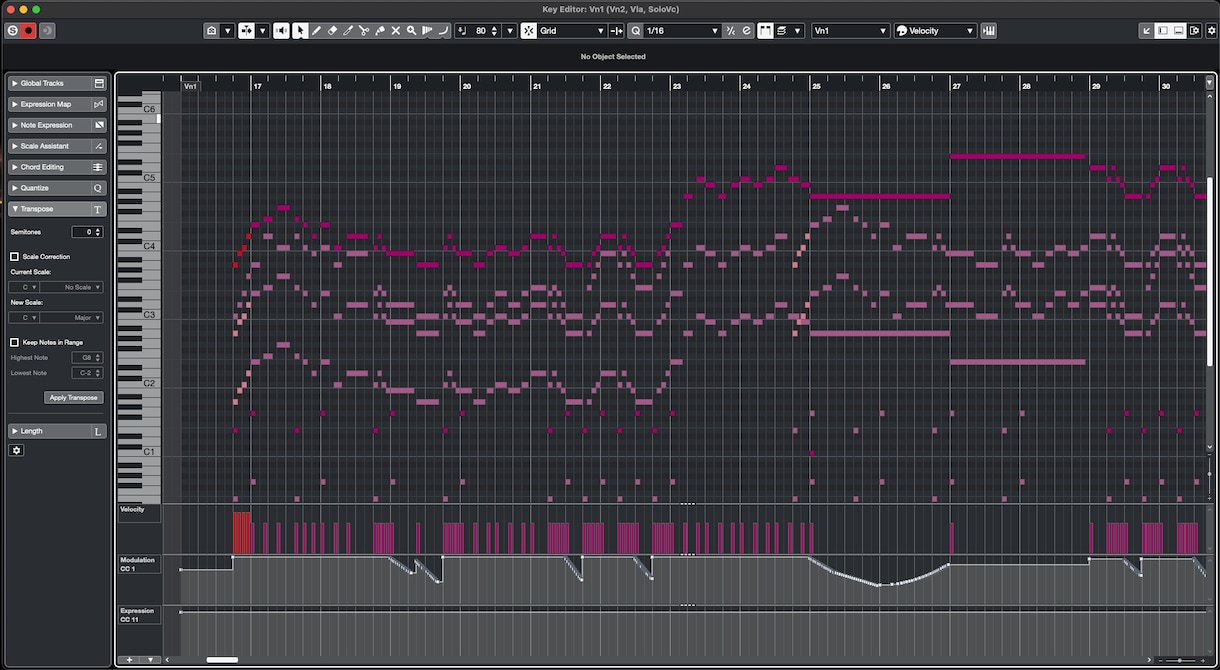
Task: Select the Object Selection arrow tool
Action: point(299,31)
